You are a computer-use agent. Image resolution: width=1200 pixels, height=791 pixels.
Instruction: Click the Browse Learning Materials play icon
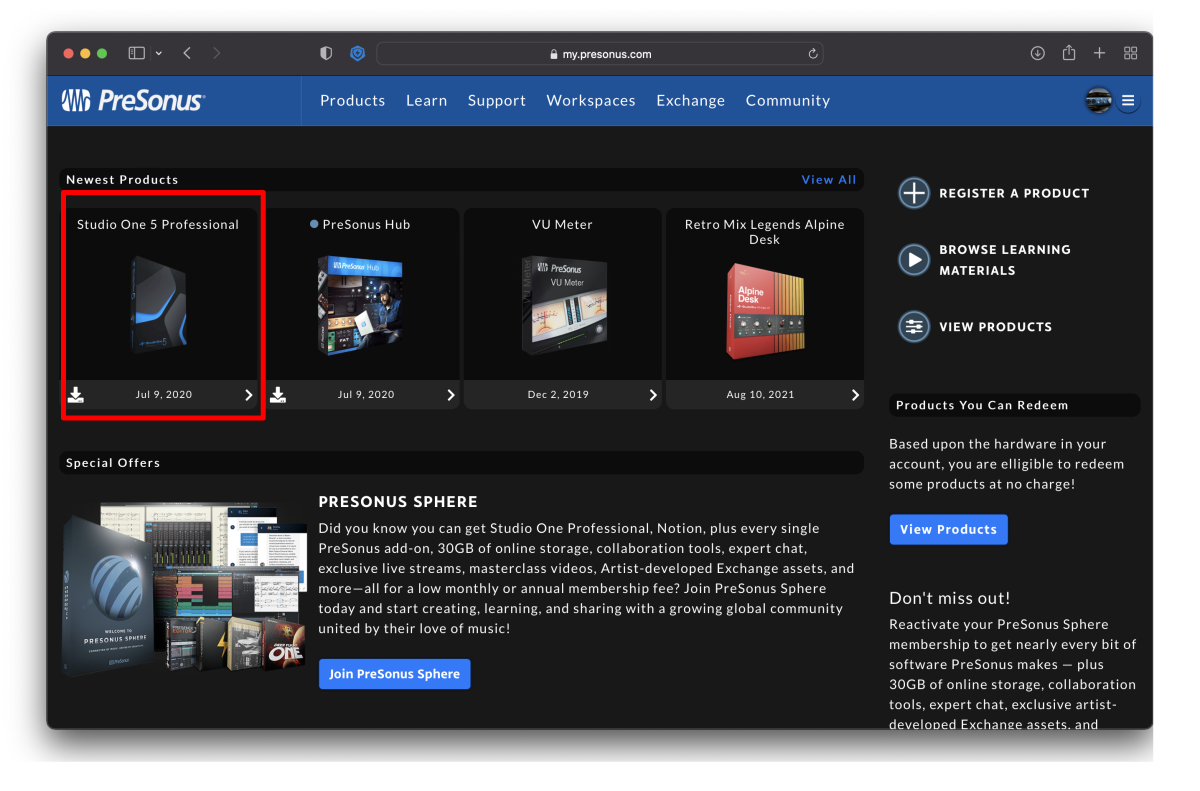click(x=914, y=260)
